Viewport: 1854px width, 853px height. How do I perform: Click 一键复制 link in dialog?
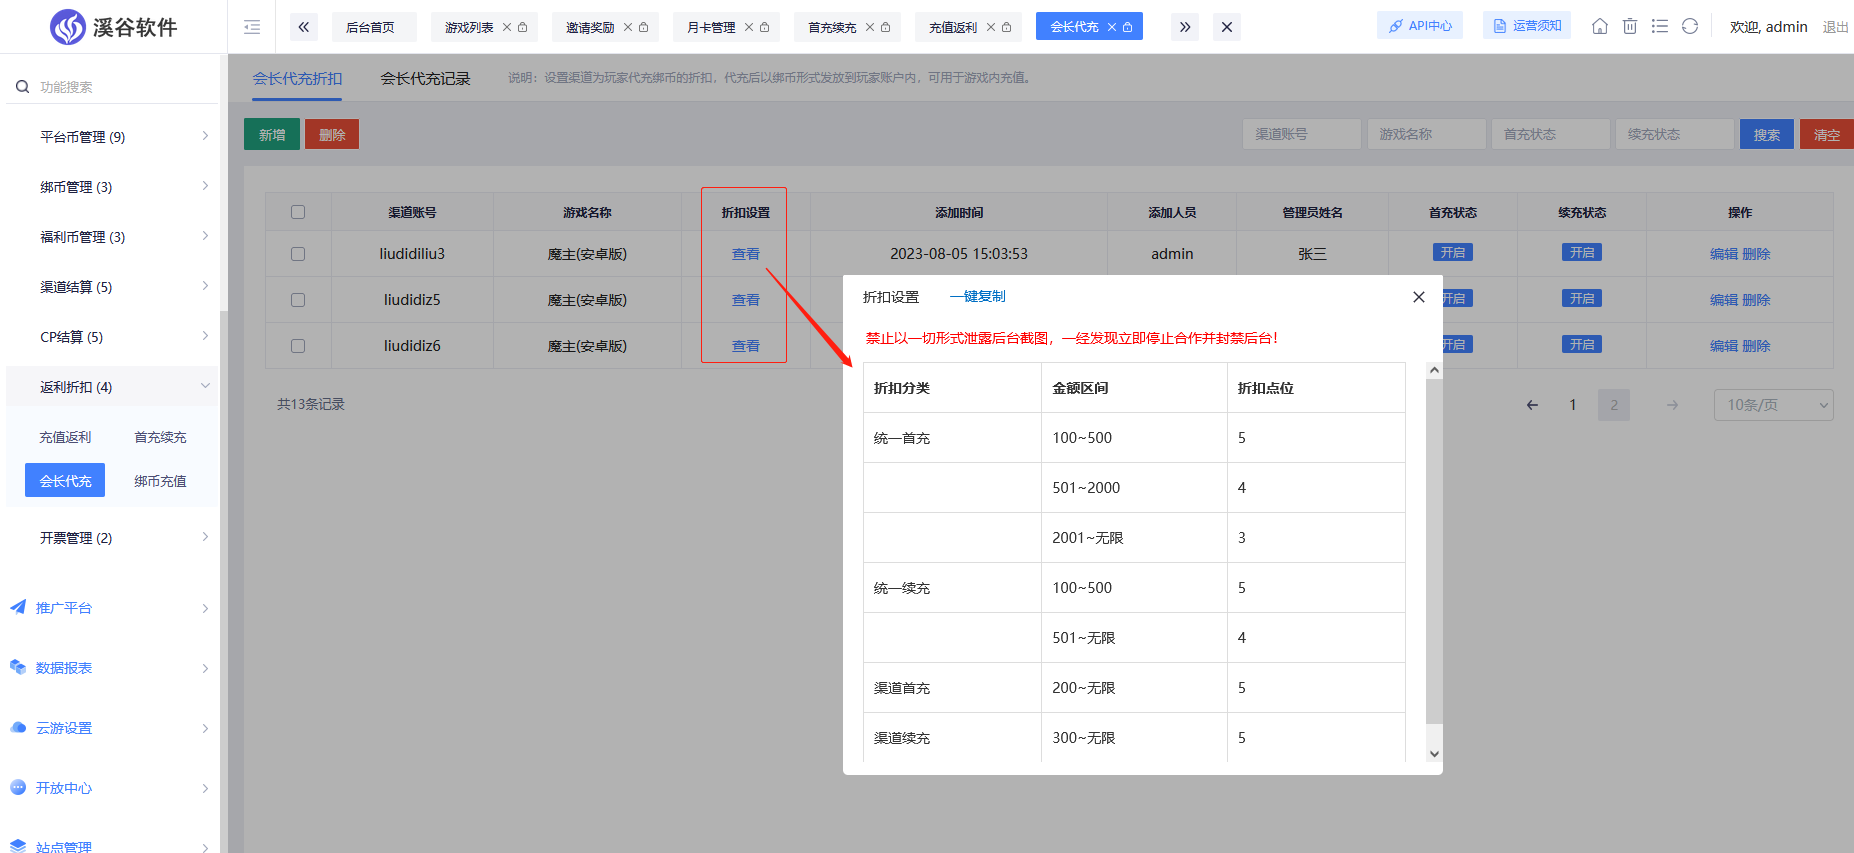click(x=978, y=297)
